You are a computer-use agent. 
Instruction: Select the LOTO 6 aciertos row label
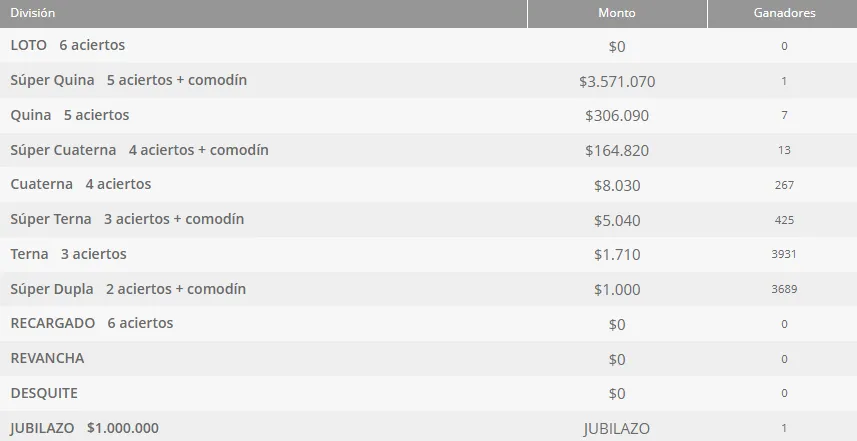click(67, 46)
